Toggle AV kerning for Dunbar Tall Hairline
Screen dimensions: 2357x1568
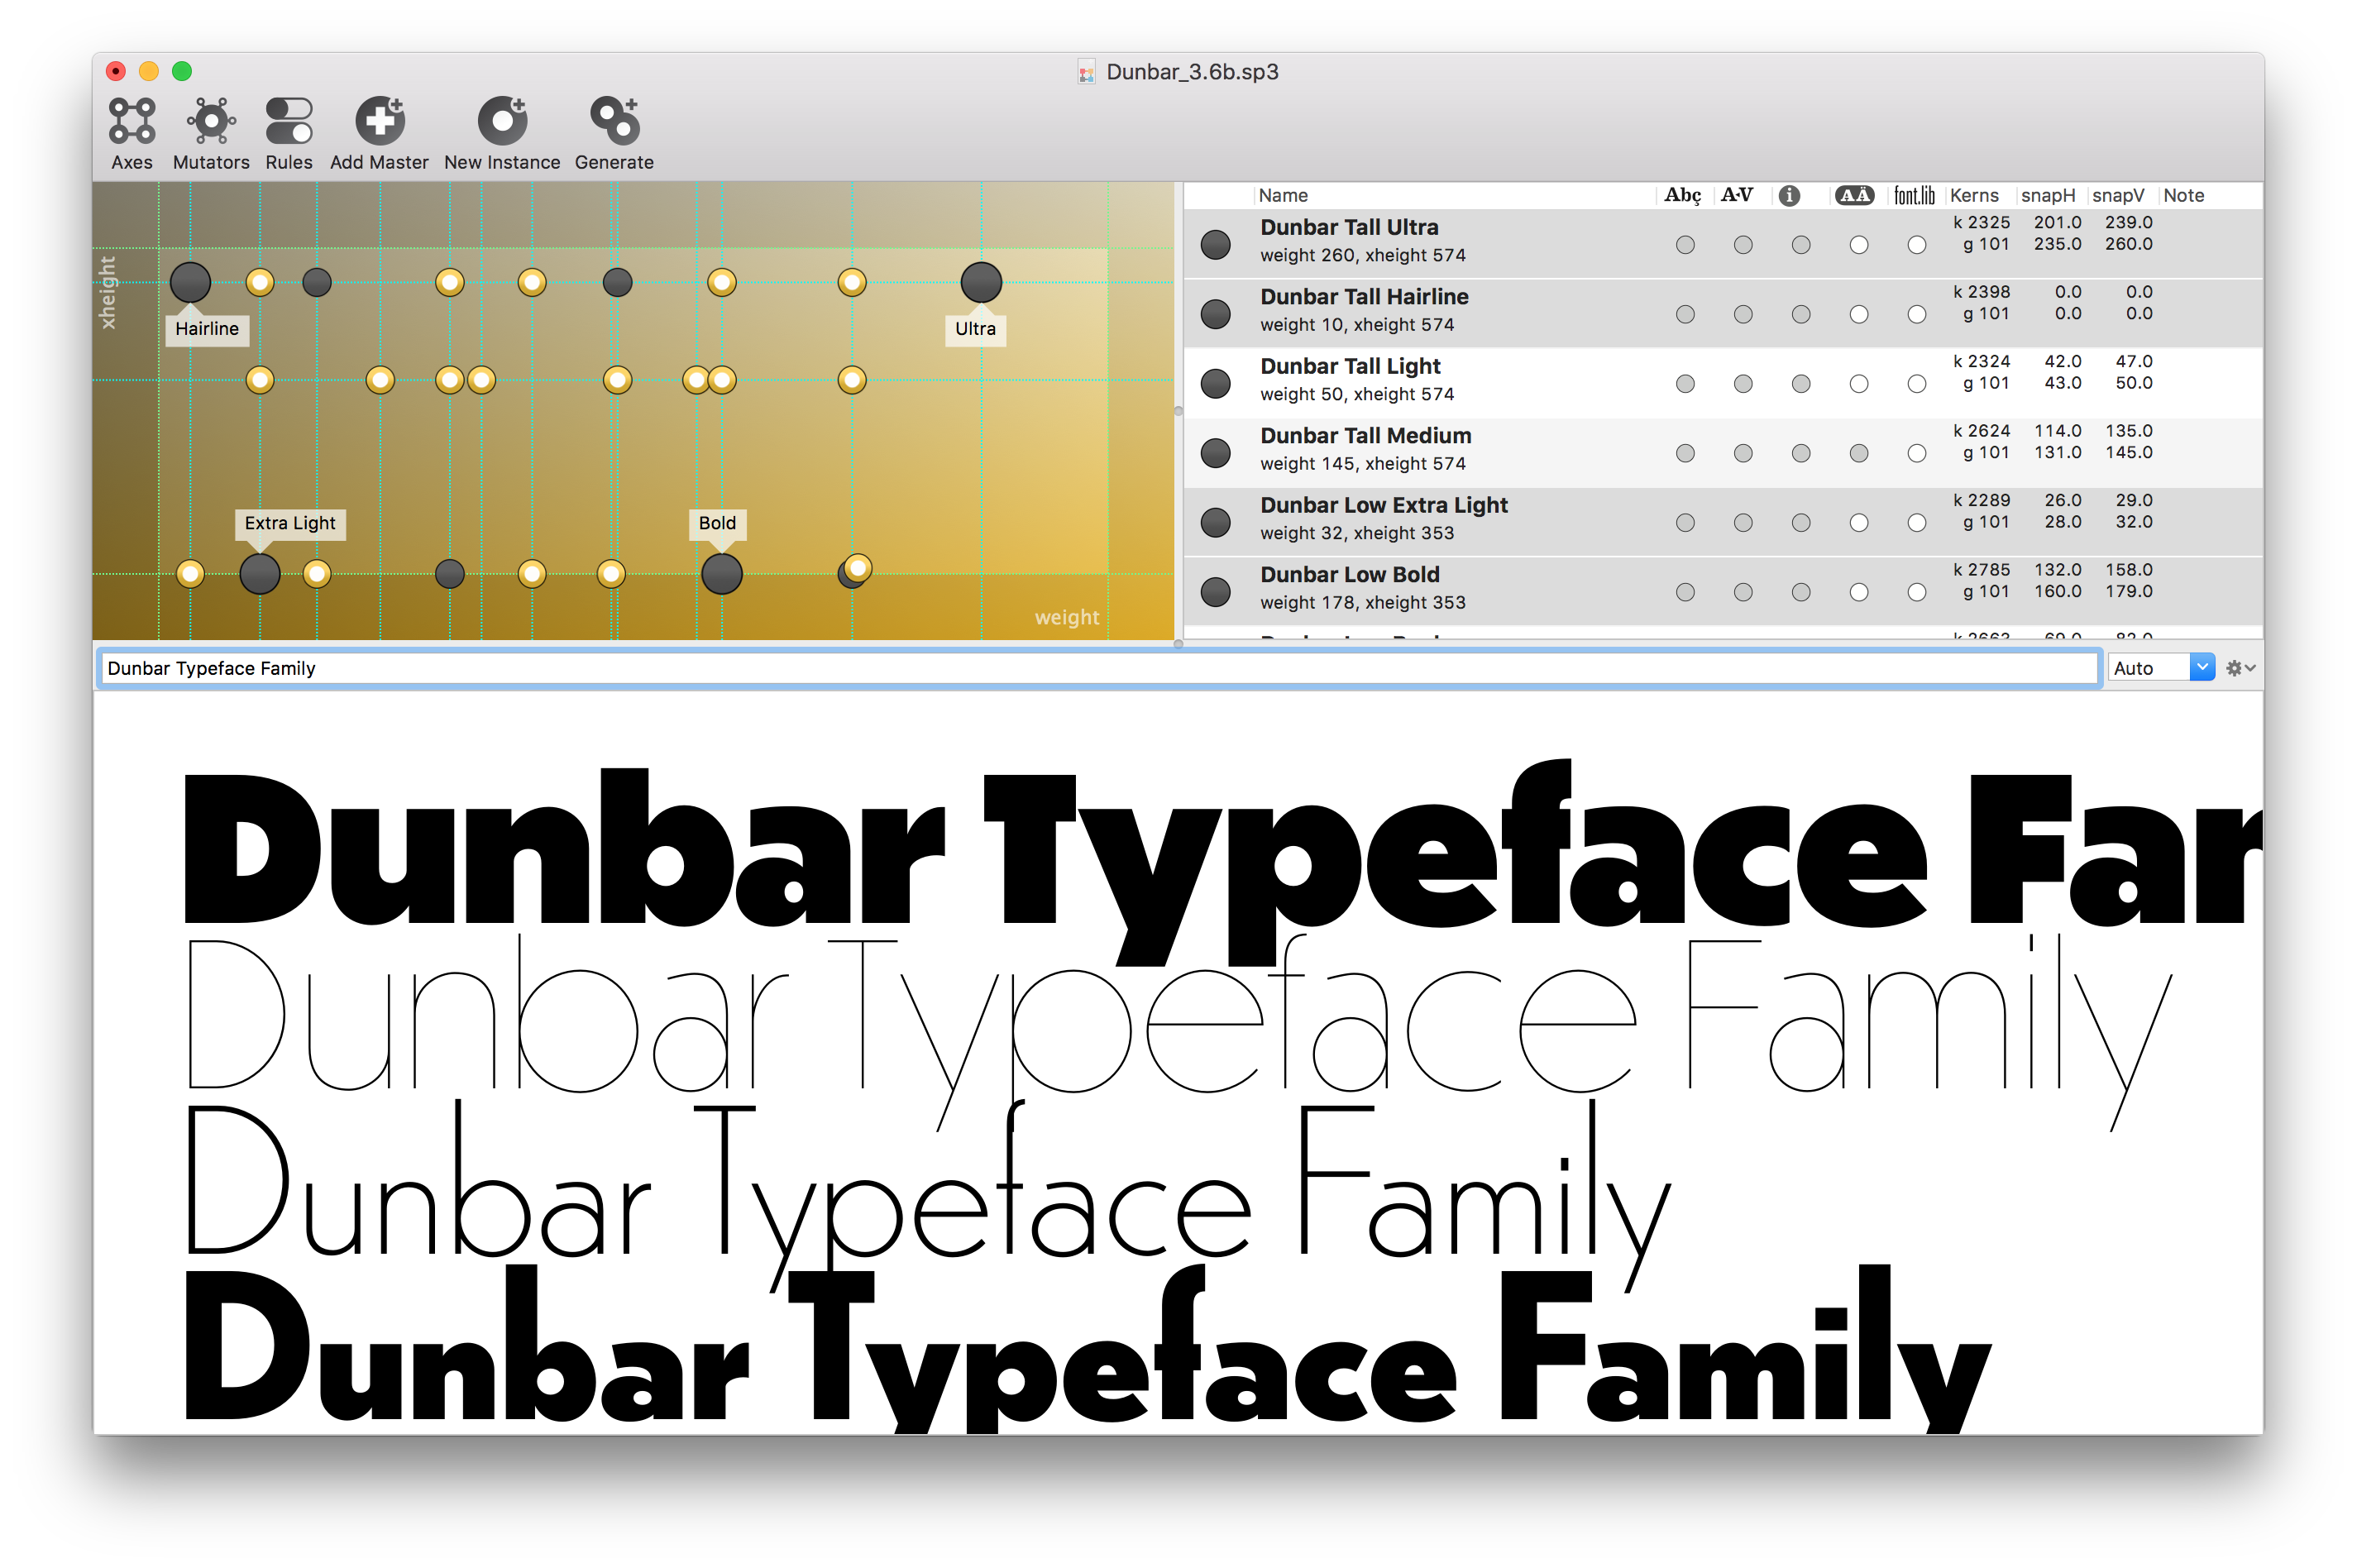click(x=1743, y=314)
